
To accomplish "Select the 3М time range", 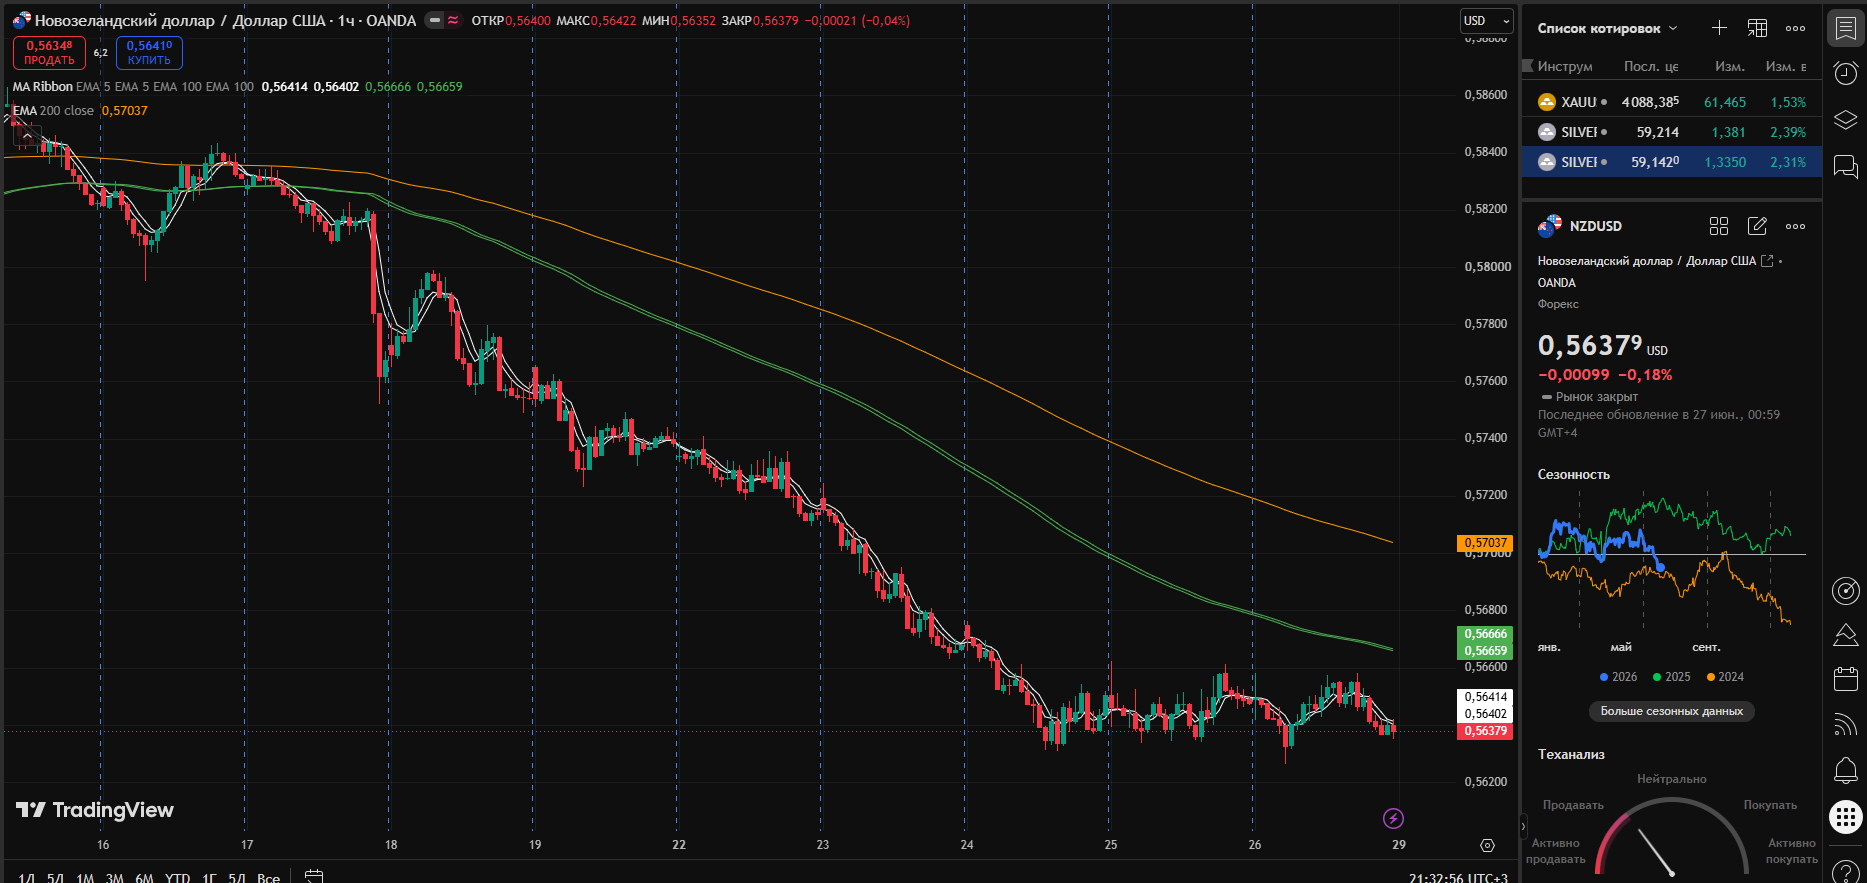I will 114,877.
